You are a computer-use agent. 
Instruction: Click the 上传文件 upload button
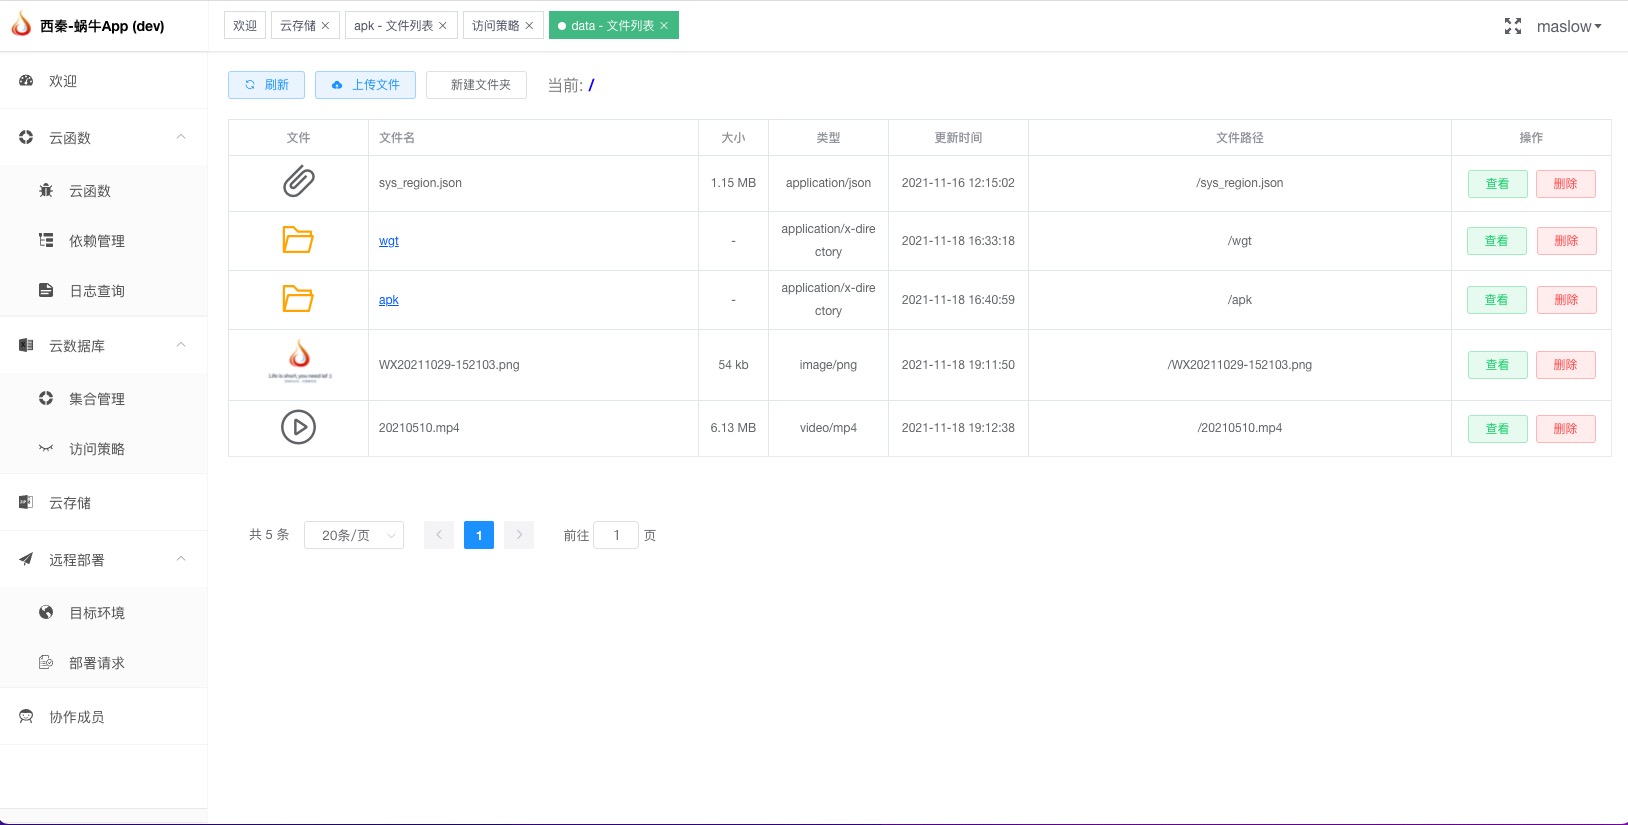tap(365, 85)
